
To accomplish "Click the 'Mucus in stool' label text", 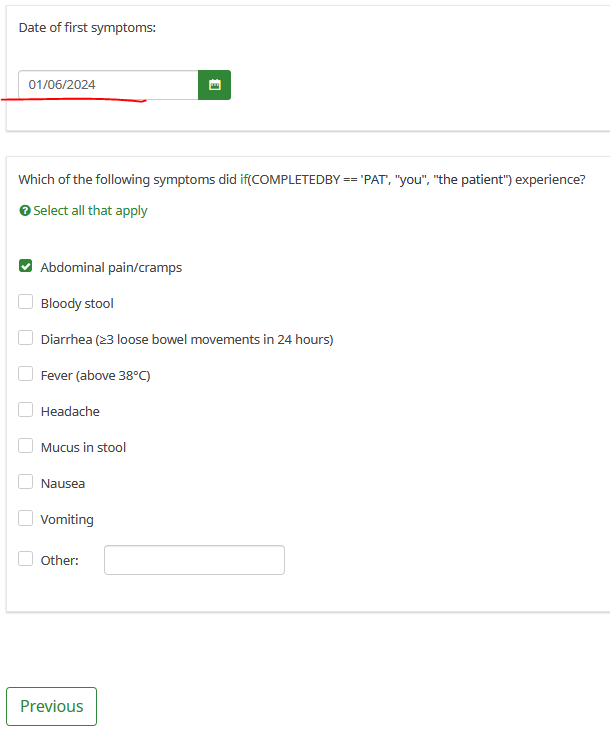I will 83,448.
